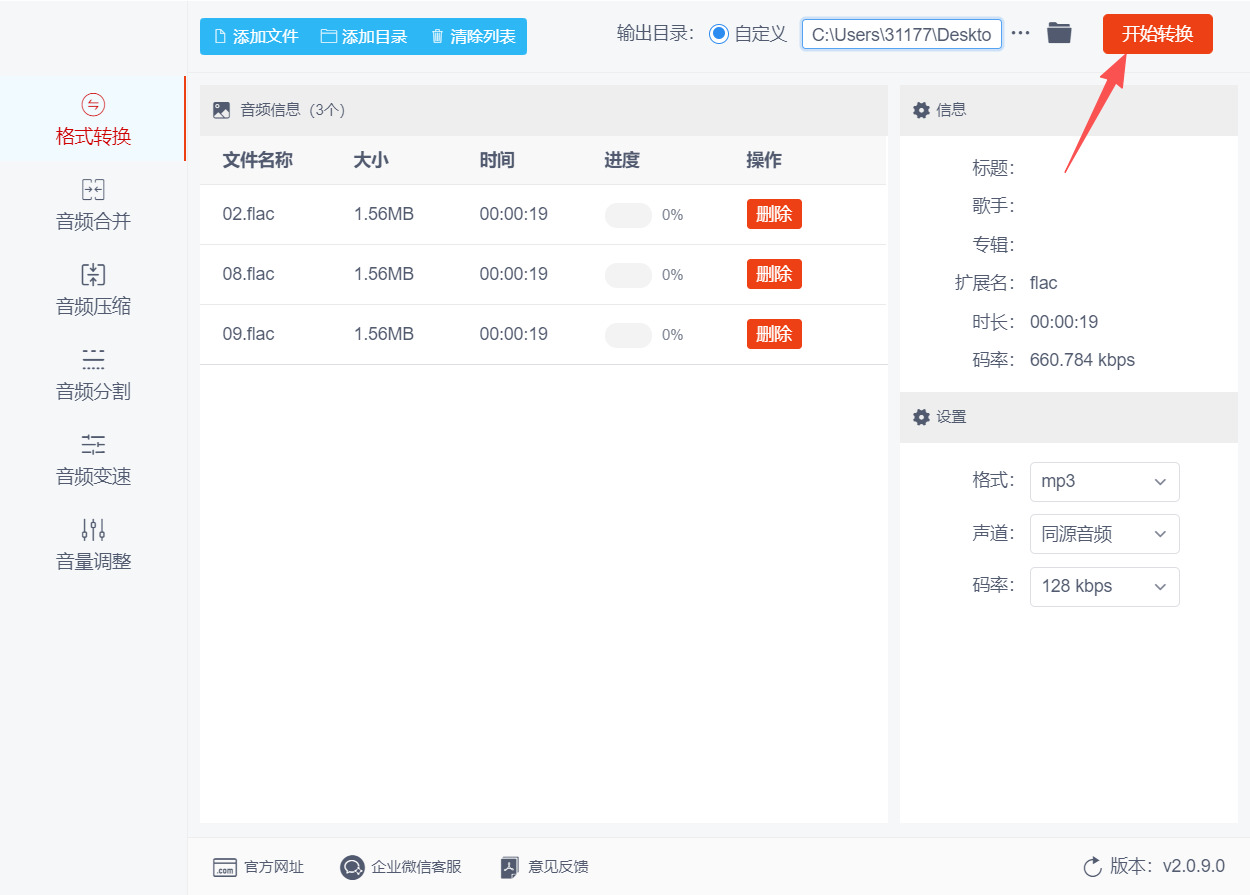This screenshot has width=1250, height=895.
Task: Expand the 声道 同源音频 dropdown
Action: click(x=1104, y=534)
